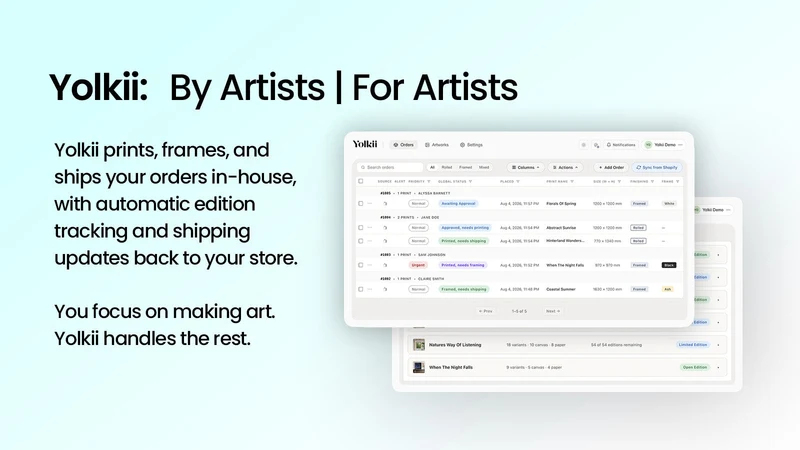This screenshot has height=450, width=800.
Task: Click the Approved, needs printing status badge
Action: (465, 228)
